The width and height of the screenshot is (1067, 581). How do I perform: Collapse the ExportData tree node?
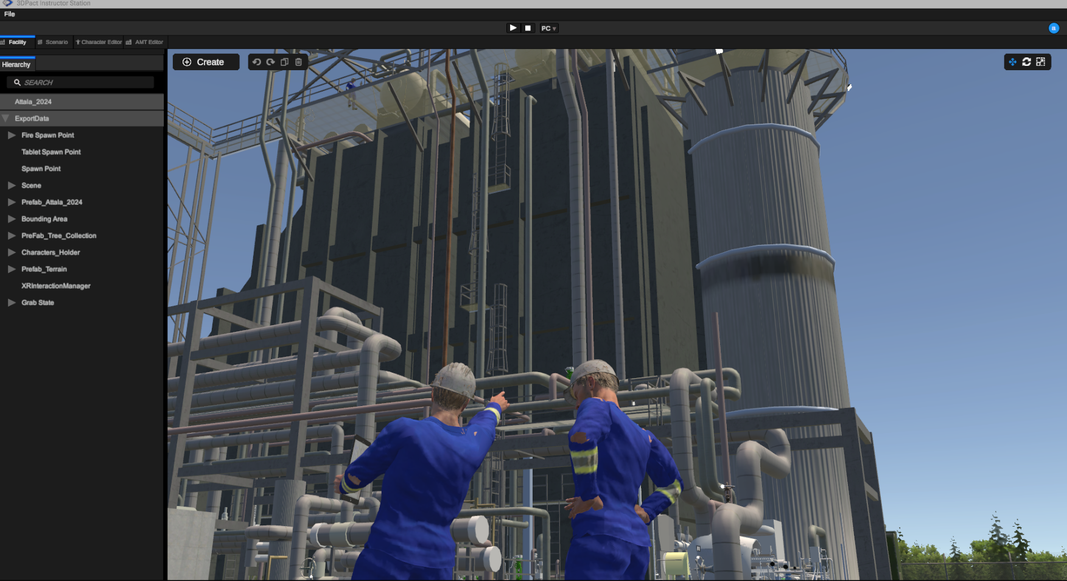pos(6,118)
